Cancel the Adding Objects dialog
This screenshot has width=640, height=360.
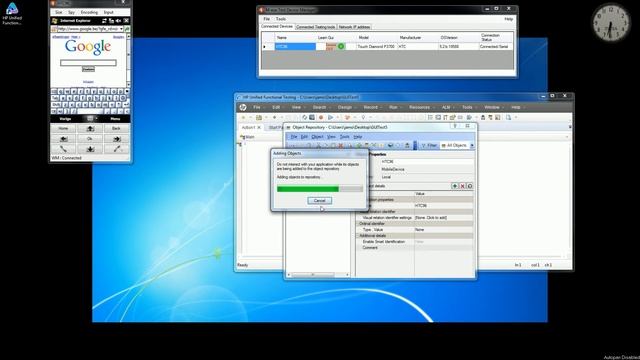[x=319, y=200]
